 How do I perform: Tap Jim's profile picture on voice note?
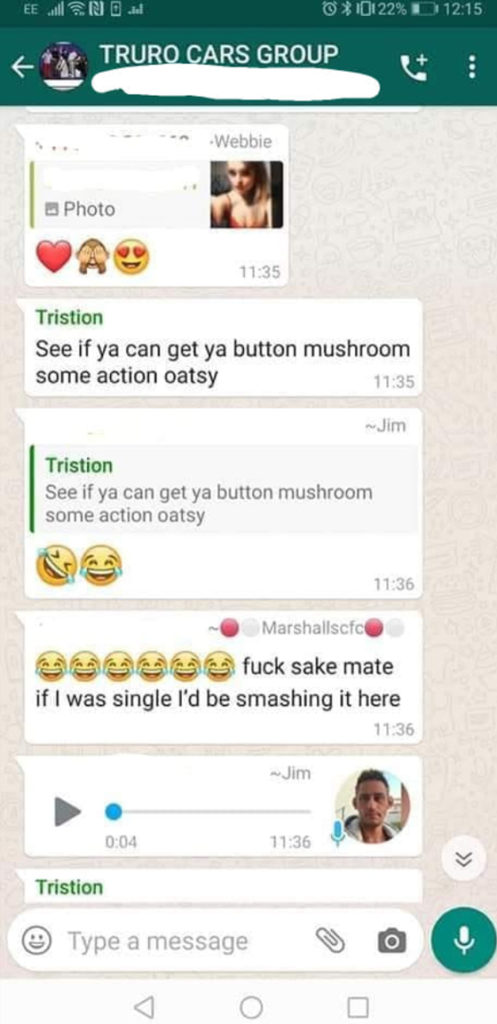[x=373, y=806]
